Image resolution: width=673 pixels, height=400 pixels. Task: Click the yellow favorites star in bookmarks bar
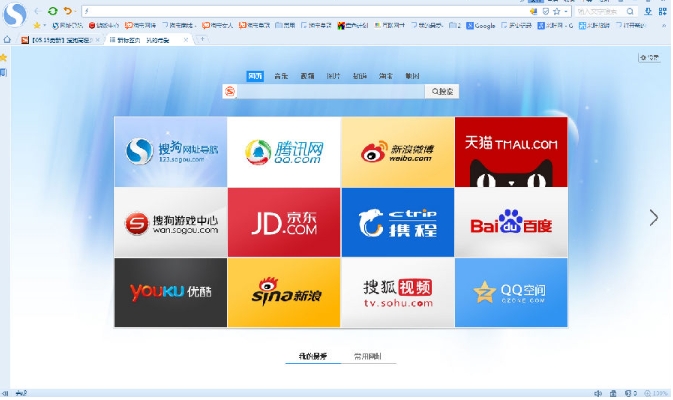pos(37,26)
